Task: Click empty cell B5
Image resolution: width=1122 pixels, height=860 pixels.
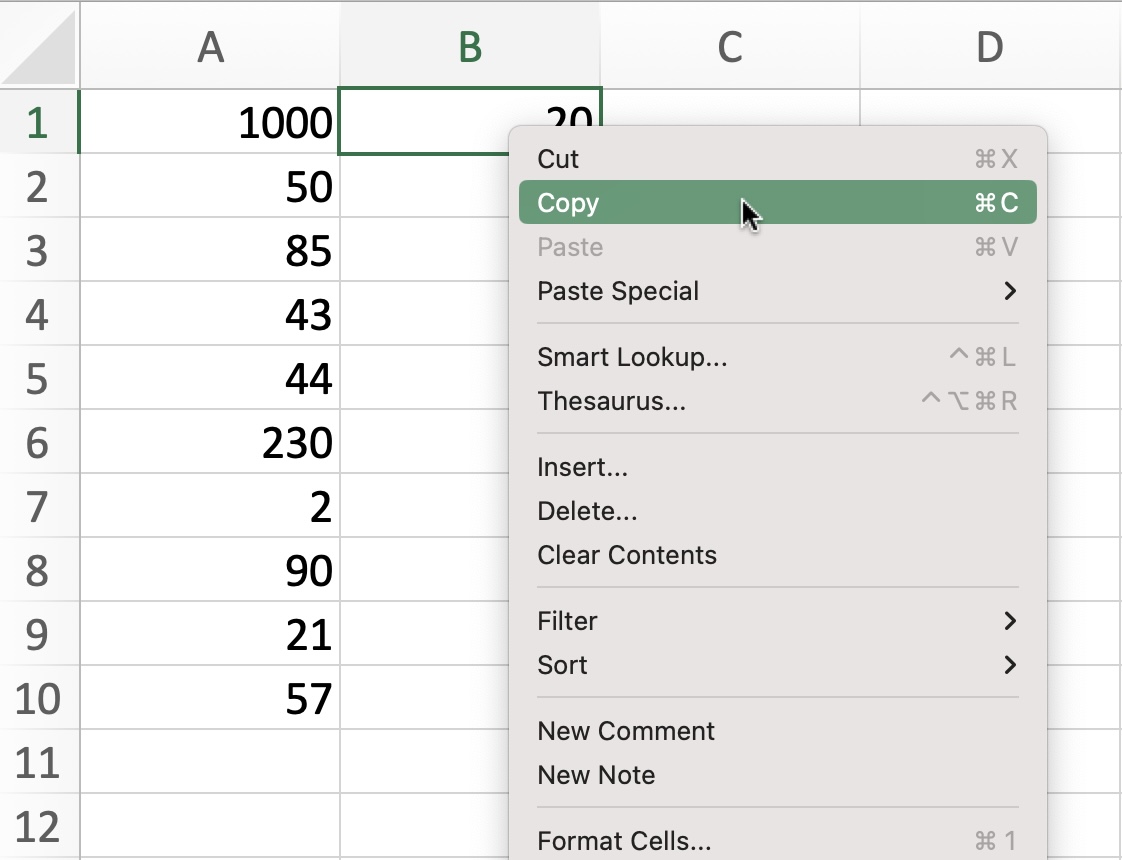Action: (x=424, y=378)
